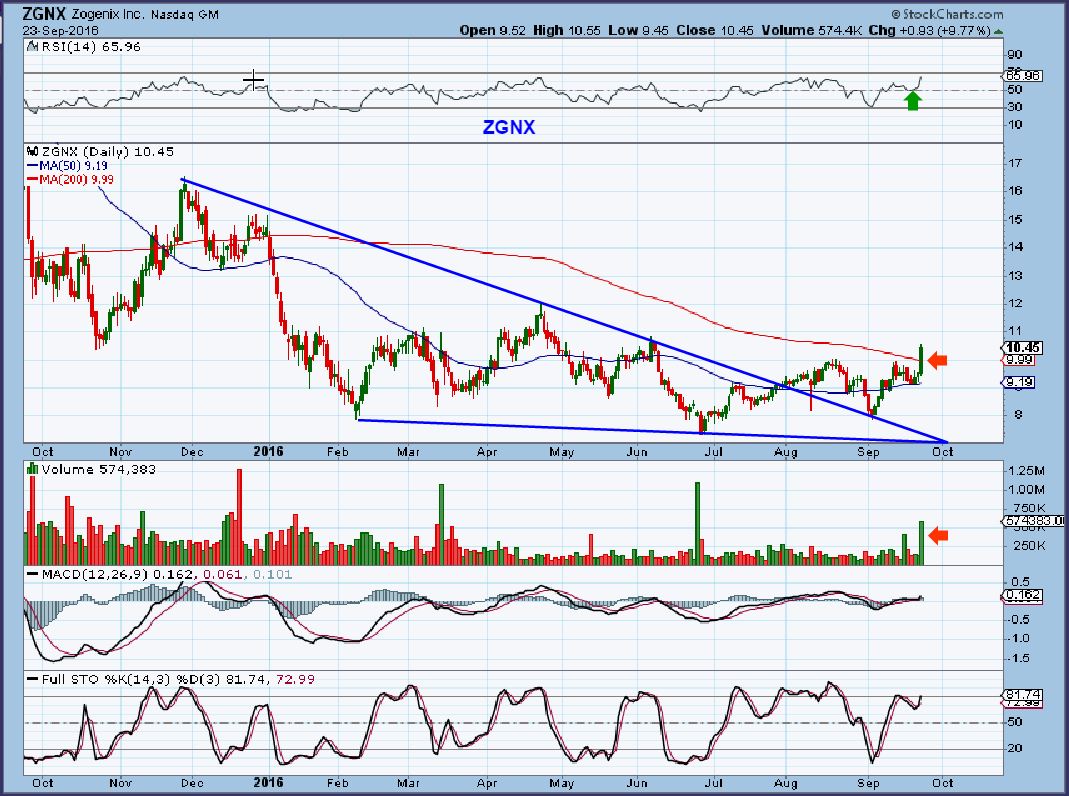
Task: Click the 17 mark on the price axis
Action: (1015, 163)
